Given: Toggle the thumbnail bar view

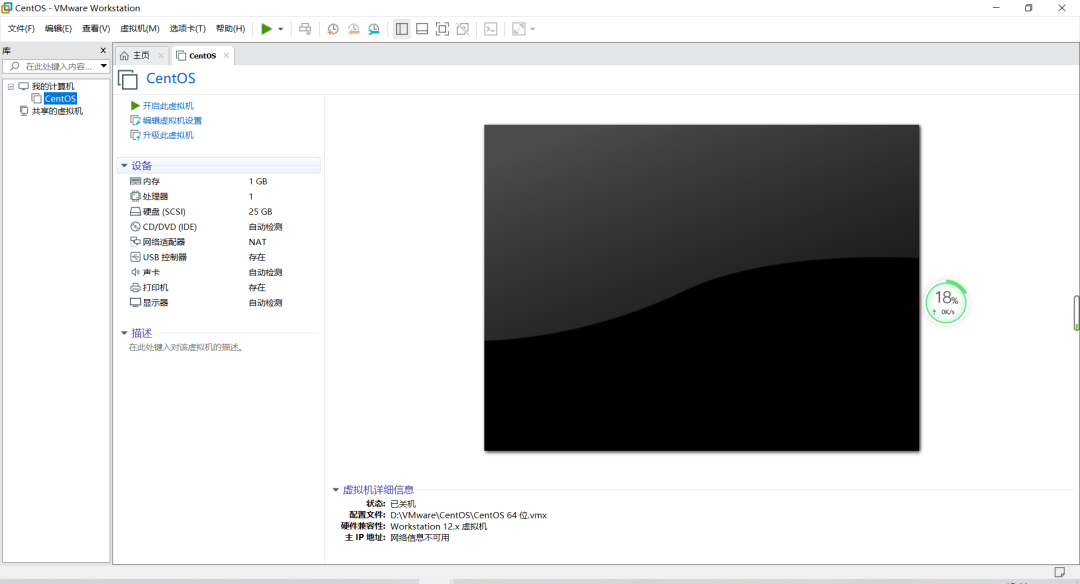Looking at the screenshot, I should [x=421, y=29].
